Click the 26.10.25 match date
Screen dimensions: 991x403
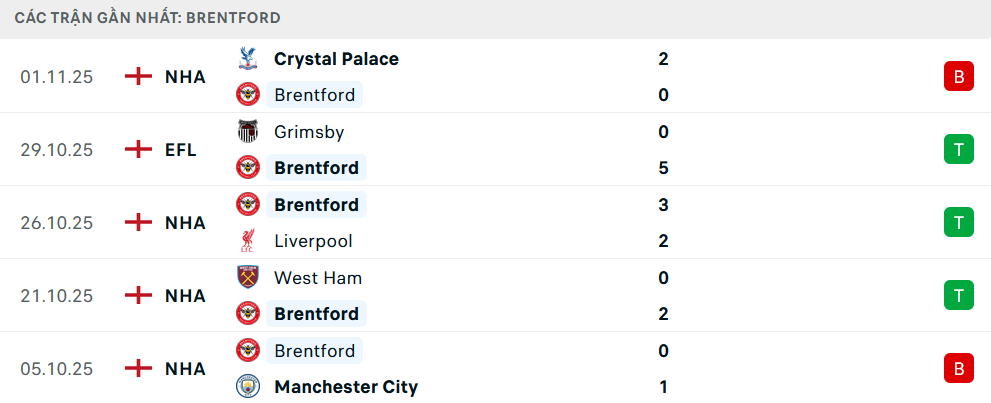pos(56,222)
